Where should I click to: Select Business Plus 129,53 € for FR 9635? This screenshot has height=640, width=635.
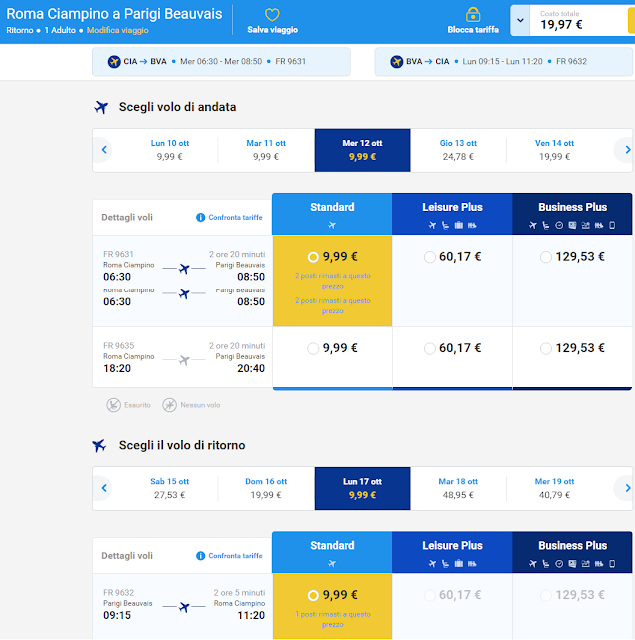tap(546, 349)
